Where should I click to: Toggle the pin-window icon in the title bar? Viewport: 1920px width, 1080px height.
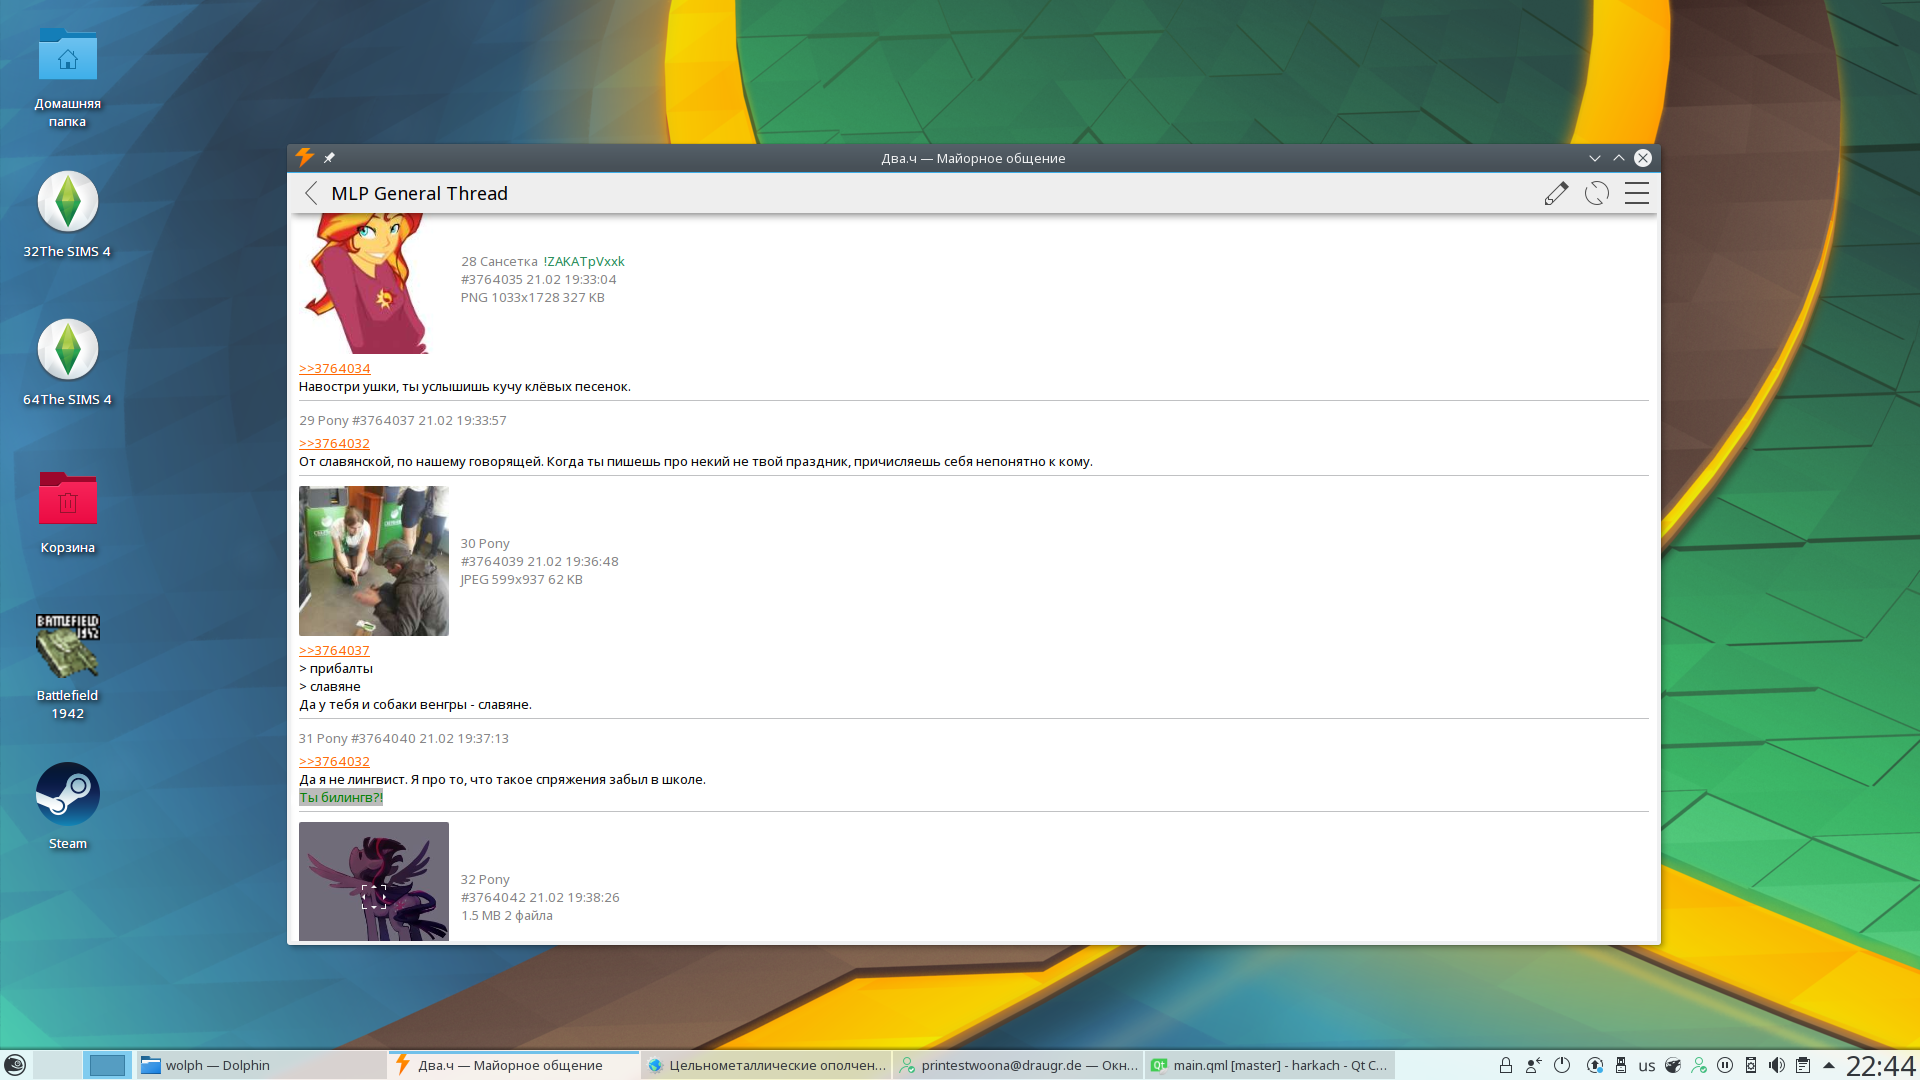coord(329,158)
